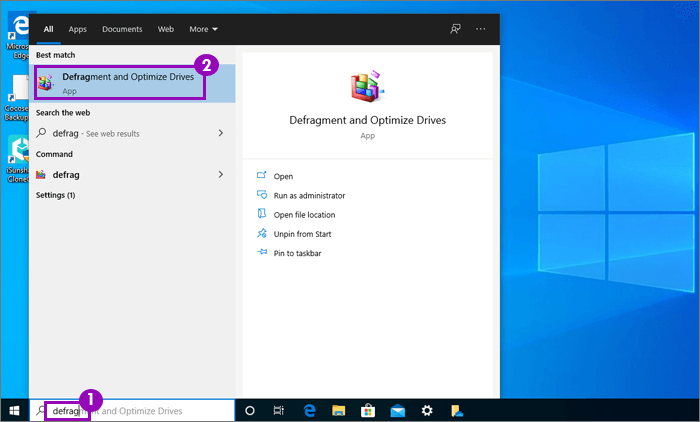Select the Microsoft Edge desktop shortcut
This screenshot has height=422, width=700.
pos(18,37)
